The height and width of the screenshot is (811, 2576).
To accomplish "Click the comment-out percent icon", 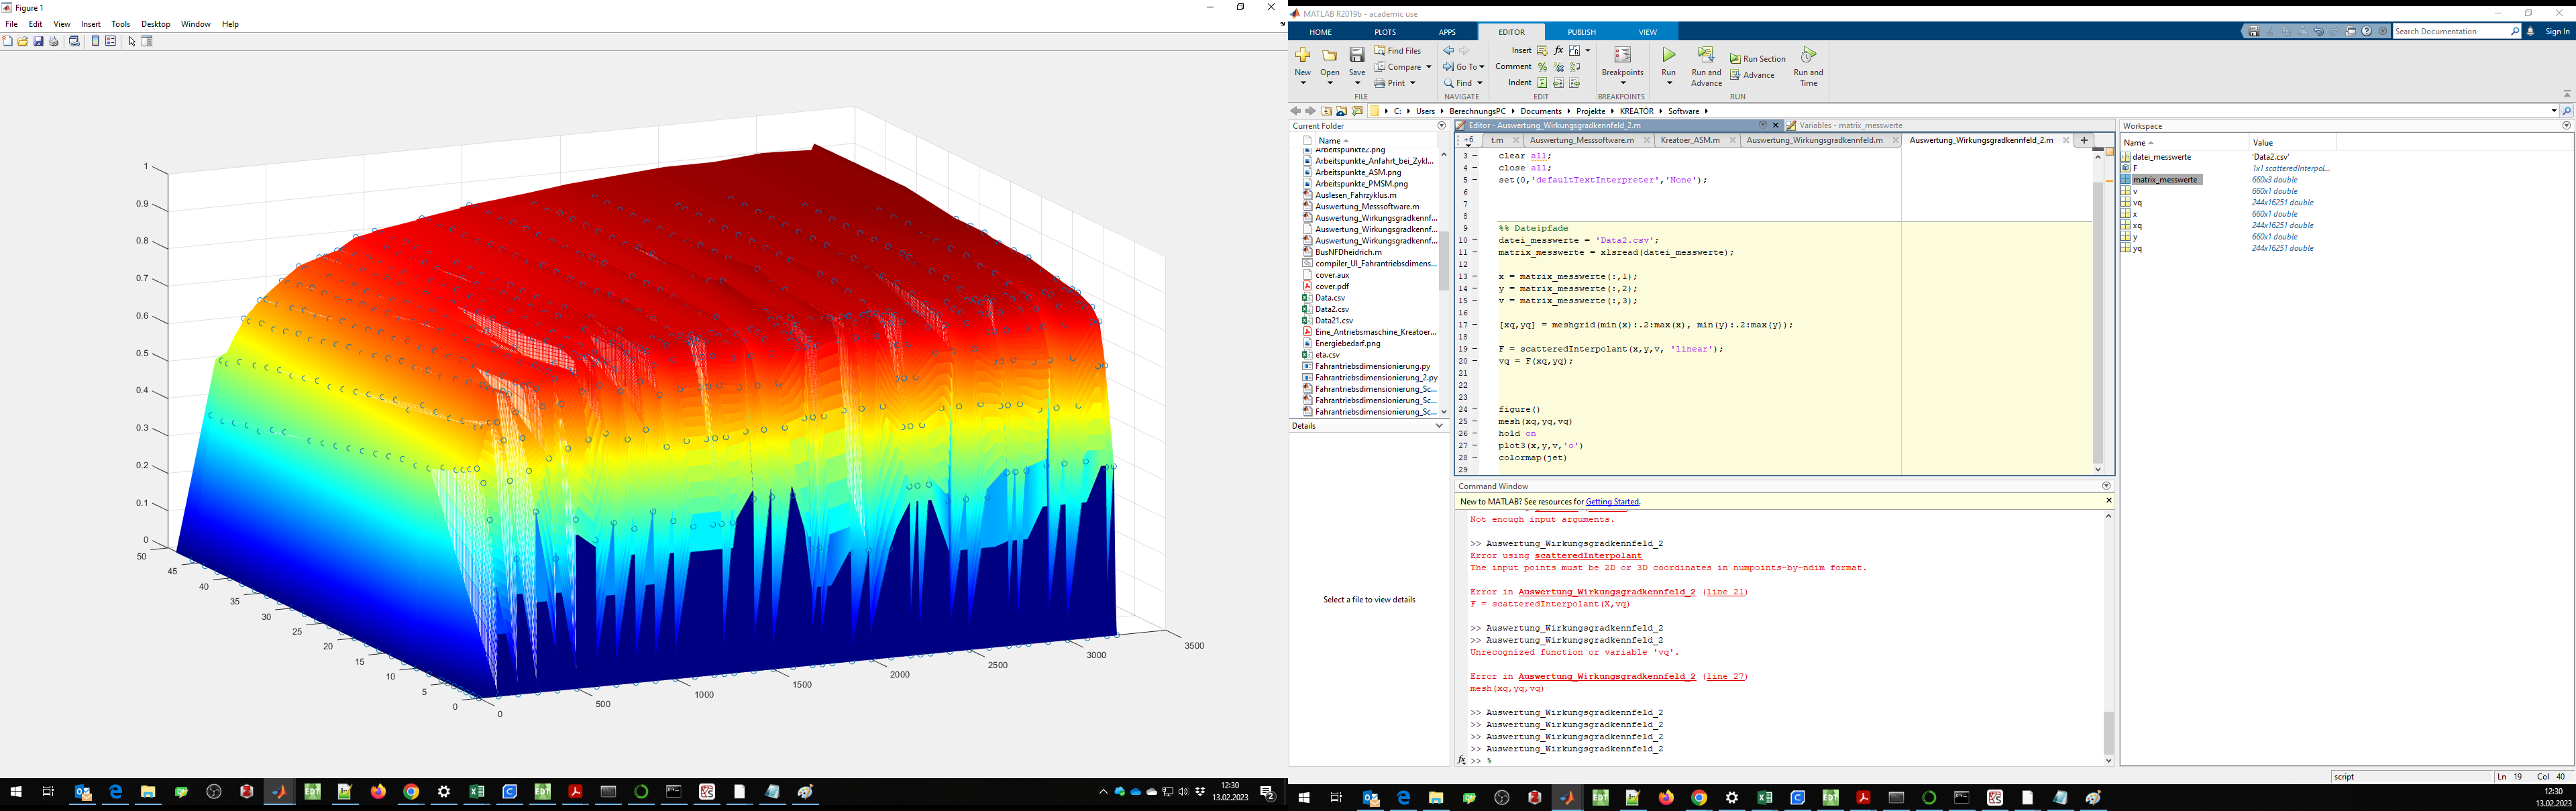I will (x=1542, y=67).
